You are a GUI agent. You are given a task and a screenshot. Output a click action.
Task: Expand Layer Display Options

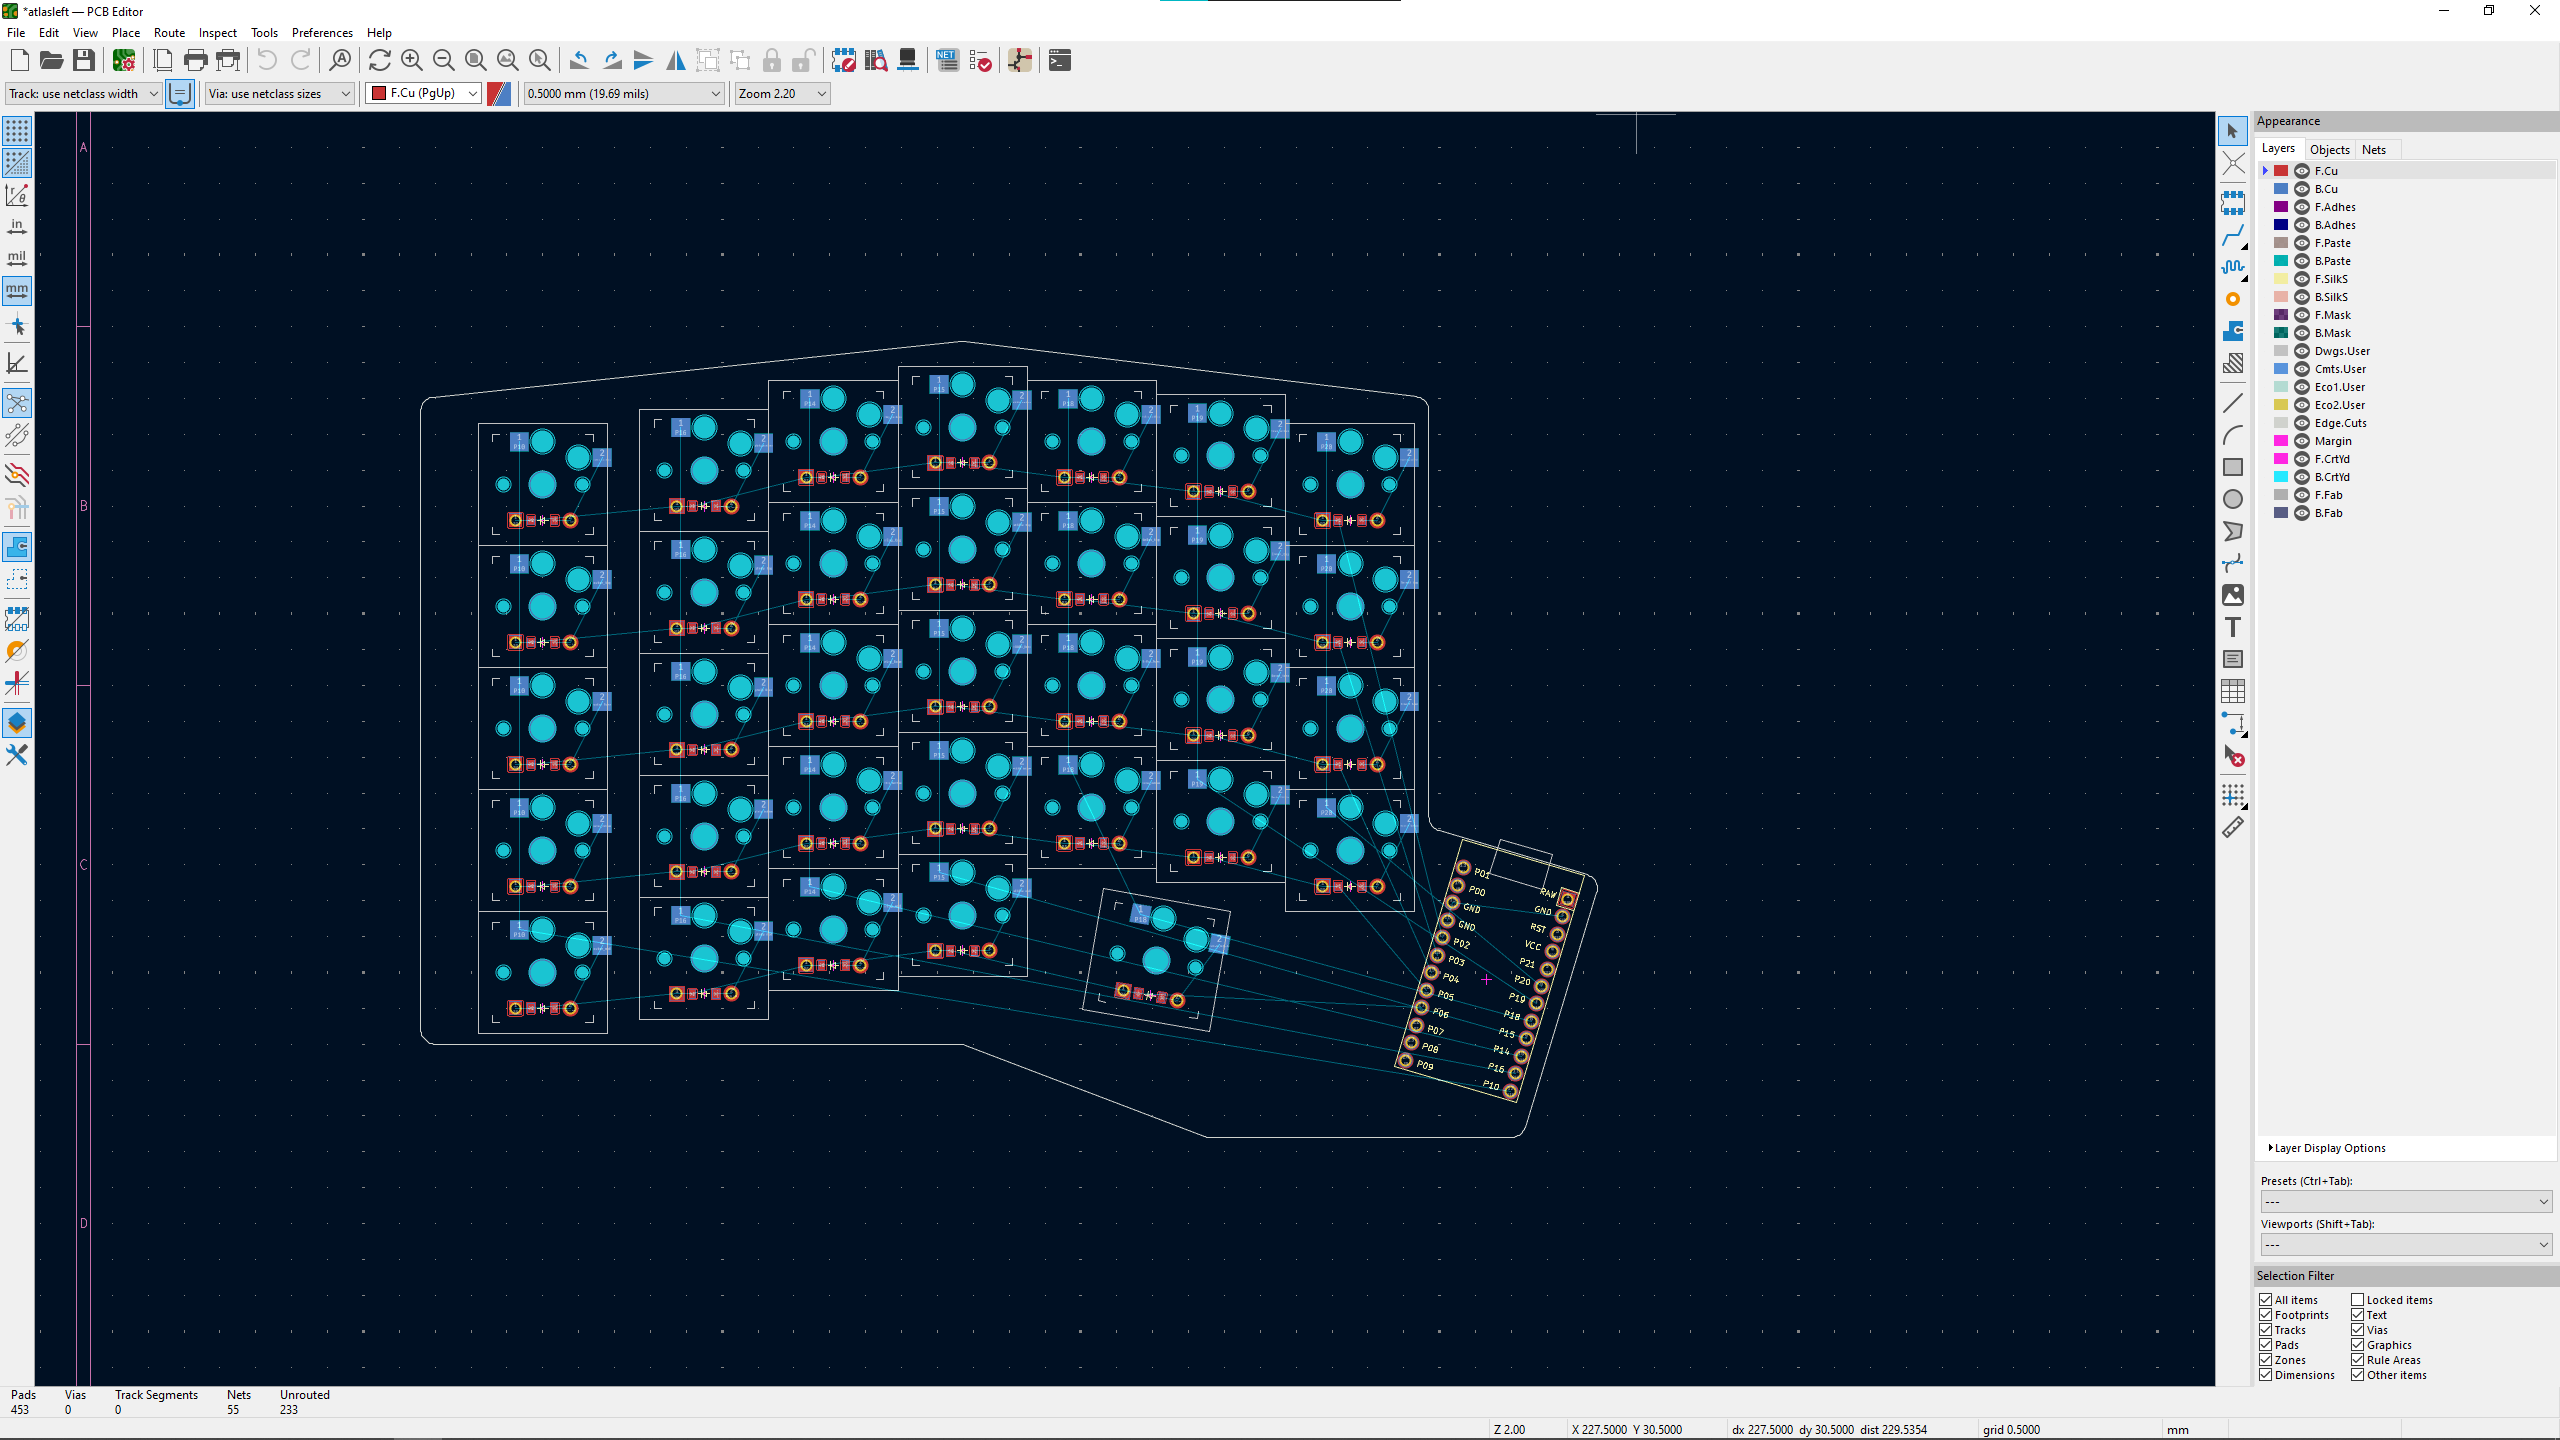(x=2325, y=1147)
